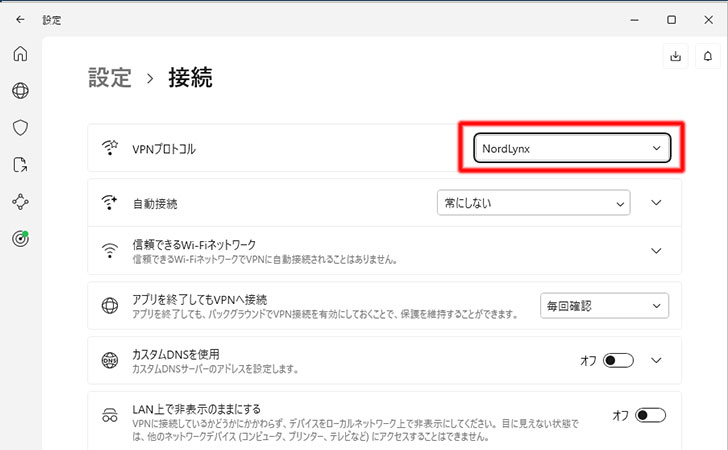Click the 設定 breadcrumb link

110,78
